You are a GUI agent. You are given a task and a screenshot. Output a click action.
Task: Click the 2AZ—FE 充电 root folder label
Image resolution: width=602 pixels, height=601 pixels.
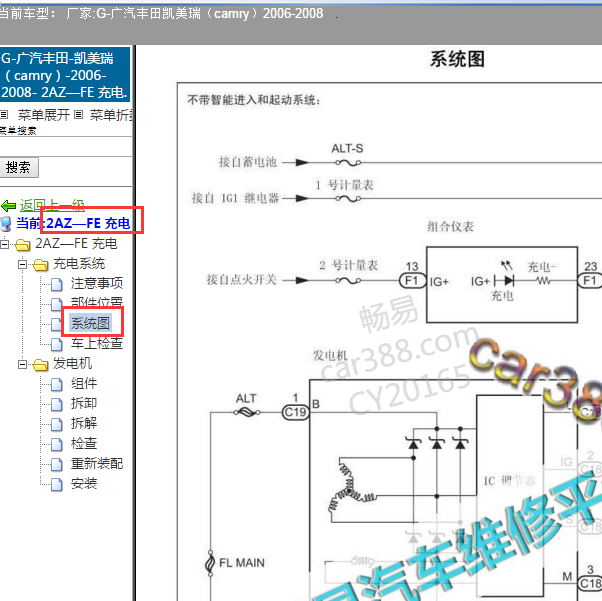[76, 243]
